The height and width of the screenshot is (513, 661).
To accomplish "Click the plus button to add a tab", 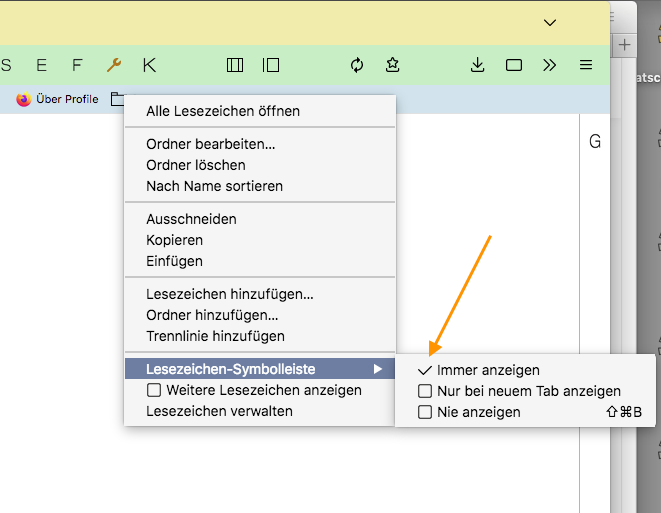I will (x=624, y=45).
